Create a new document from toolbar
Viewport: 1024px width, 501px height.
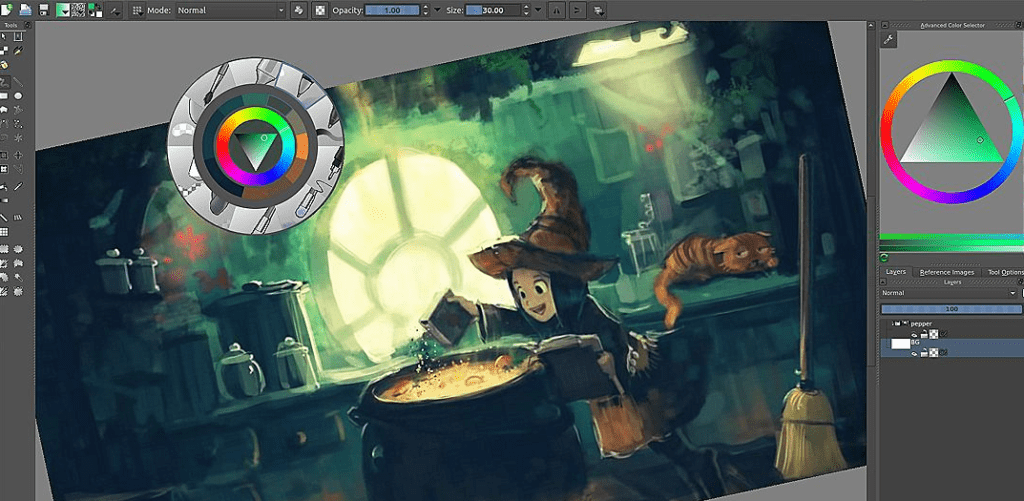7,10
